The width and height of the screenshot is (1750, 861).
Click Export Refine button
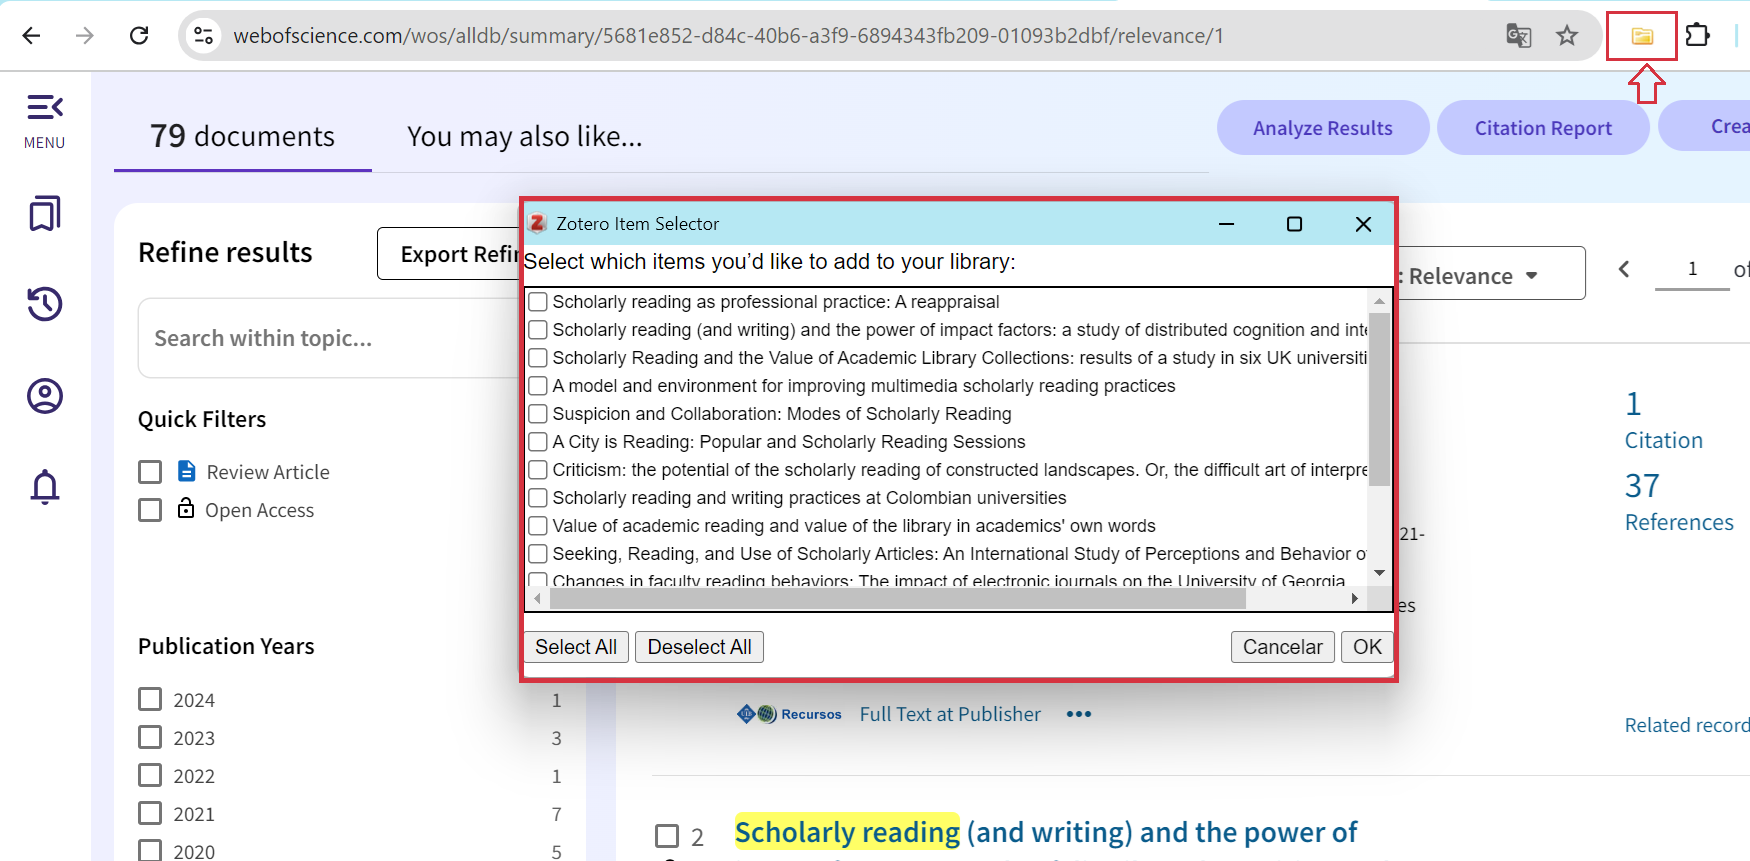450,254
